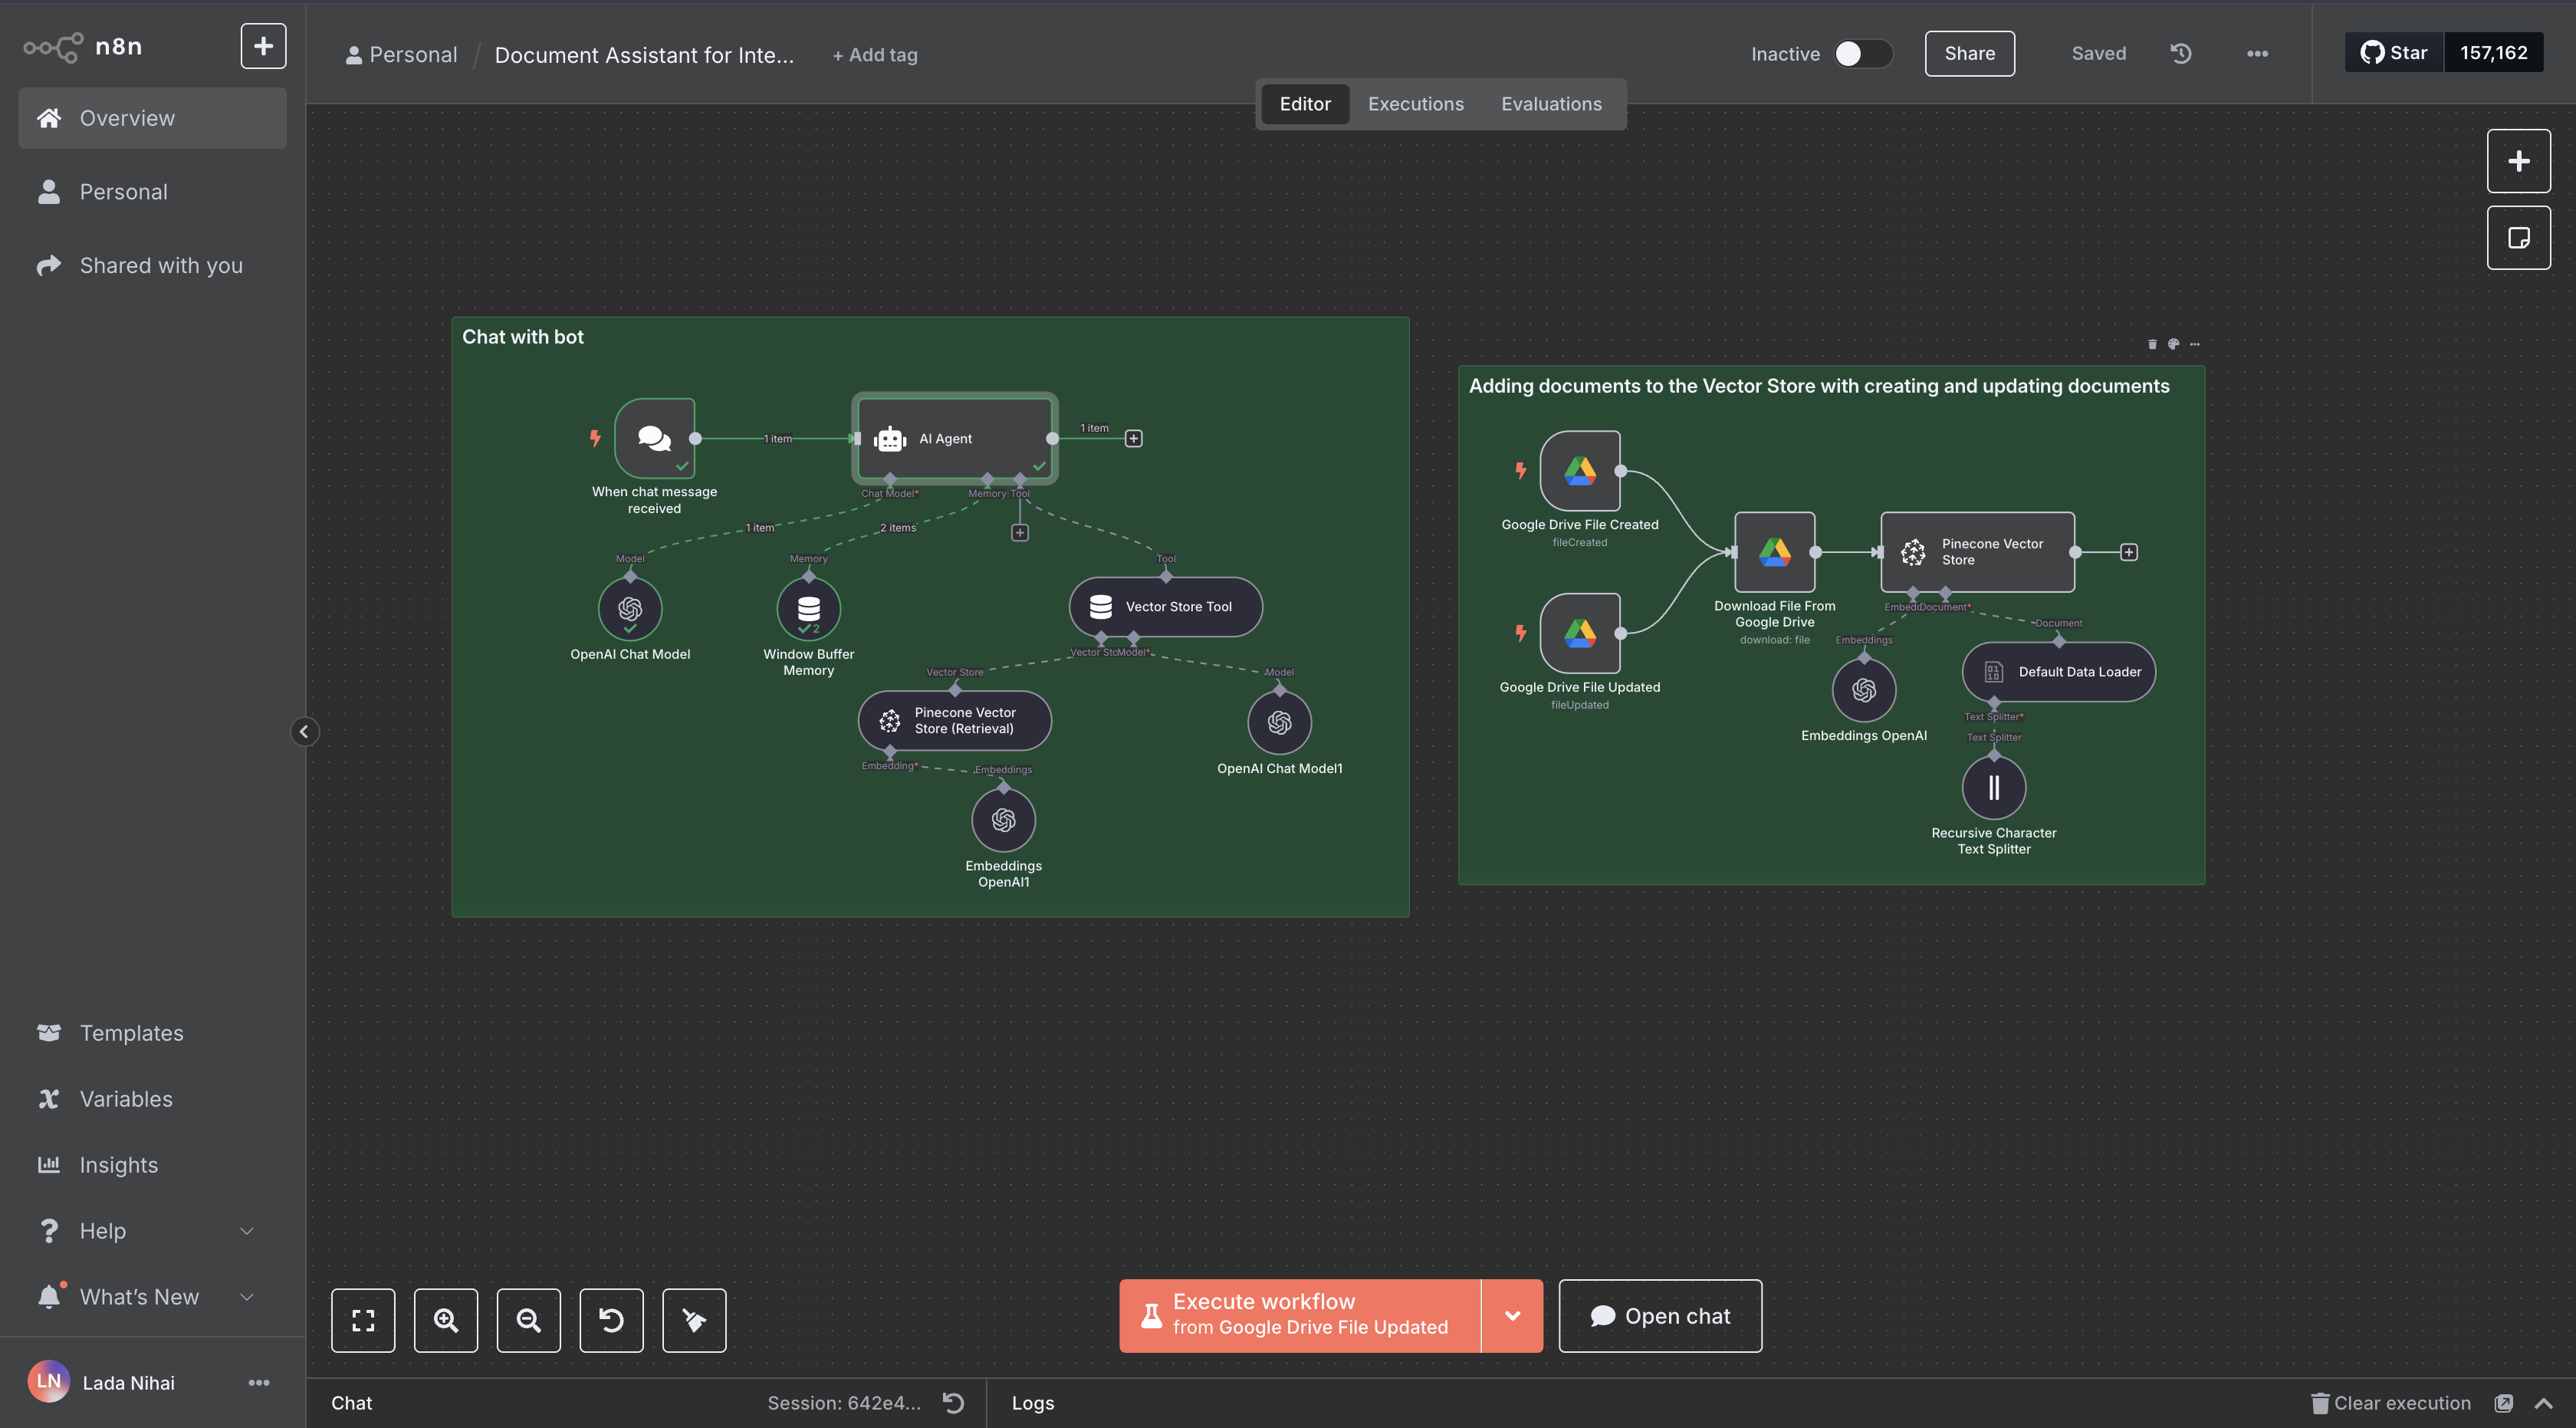Open the Overview sidebar item
This screenshot has width=2576, height=1428.
pos(152,118)
